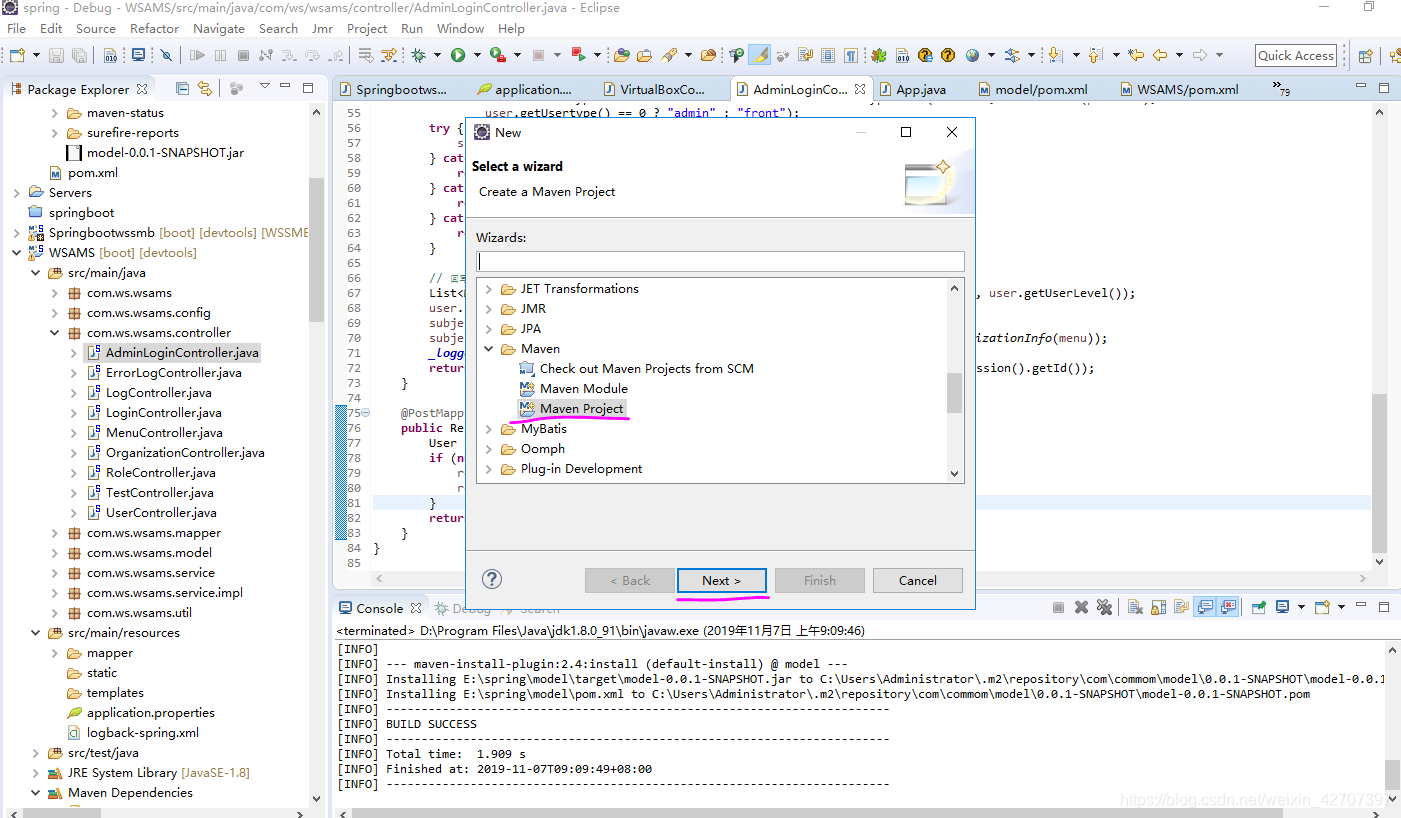Click the help question mark in New dialog
Viewport: 1401px width, 818px height.
(492, 579)
